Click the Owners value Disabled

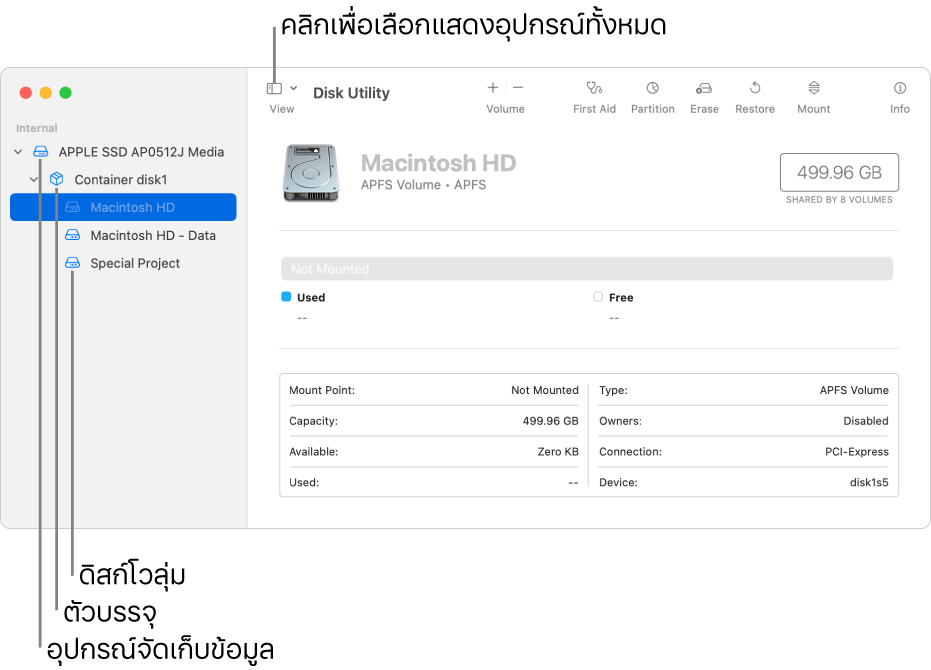pos(866,421)
